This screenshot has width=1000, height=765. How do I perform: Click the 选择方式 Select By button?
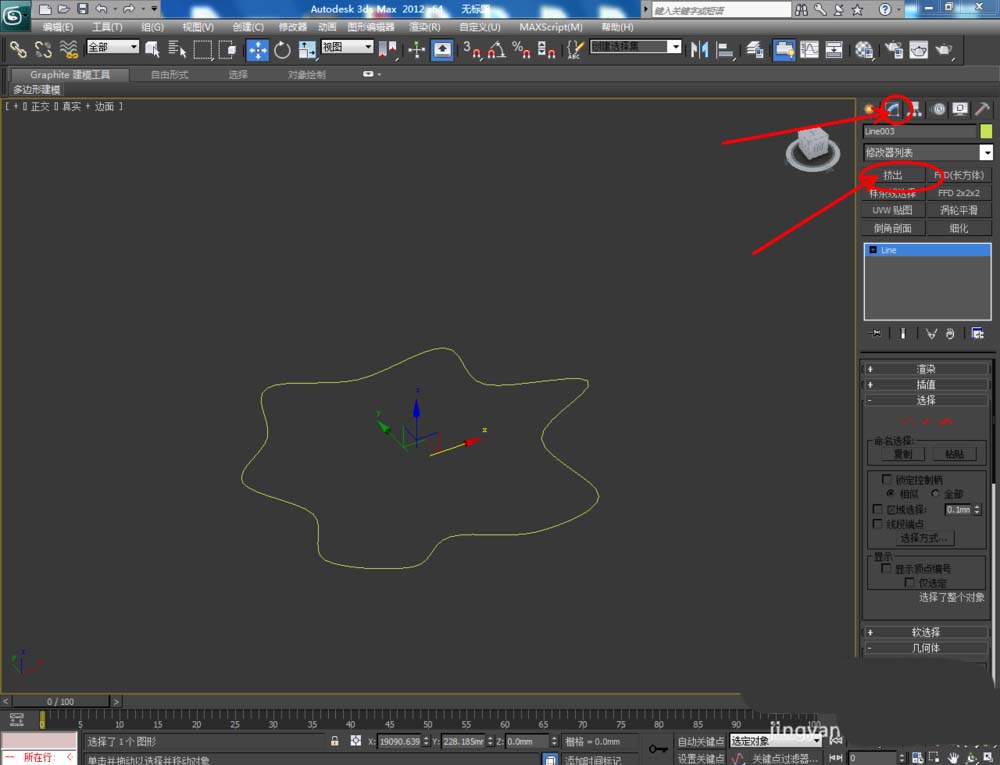923,538
